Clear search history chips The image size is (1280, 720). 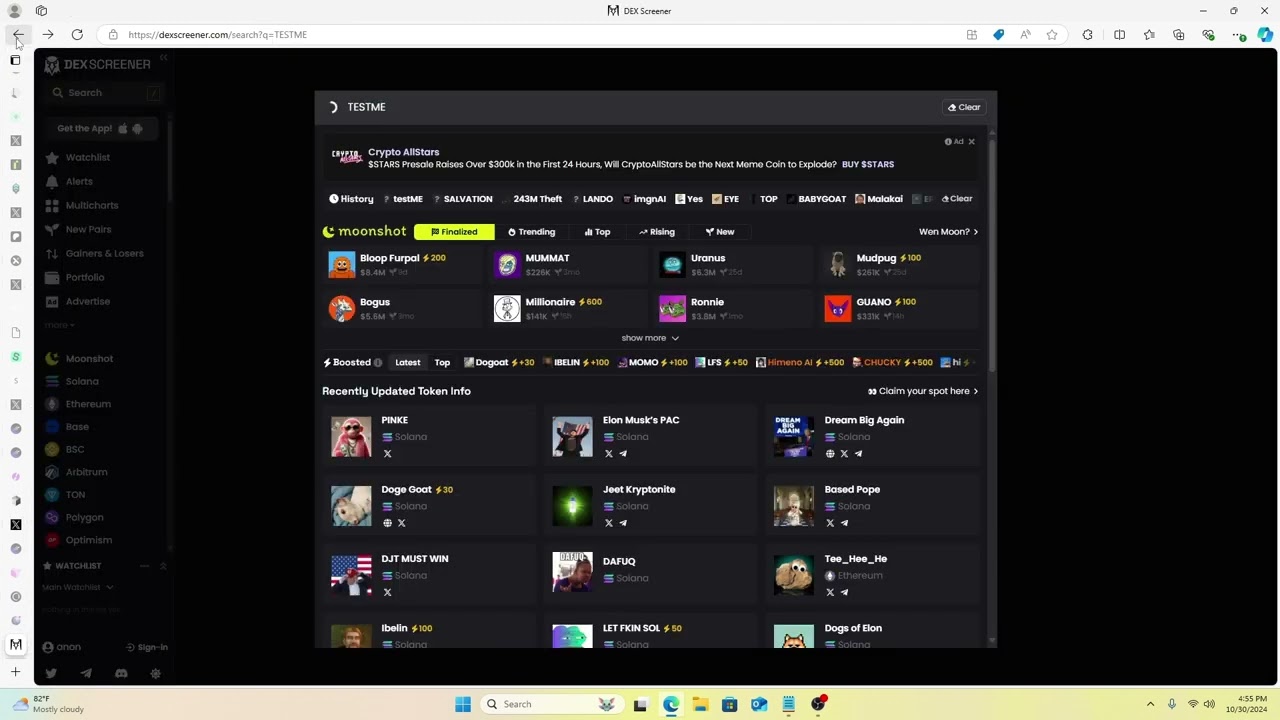955,199
